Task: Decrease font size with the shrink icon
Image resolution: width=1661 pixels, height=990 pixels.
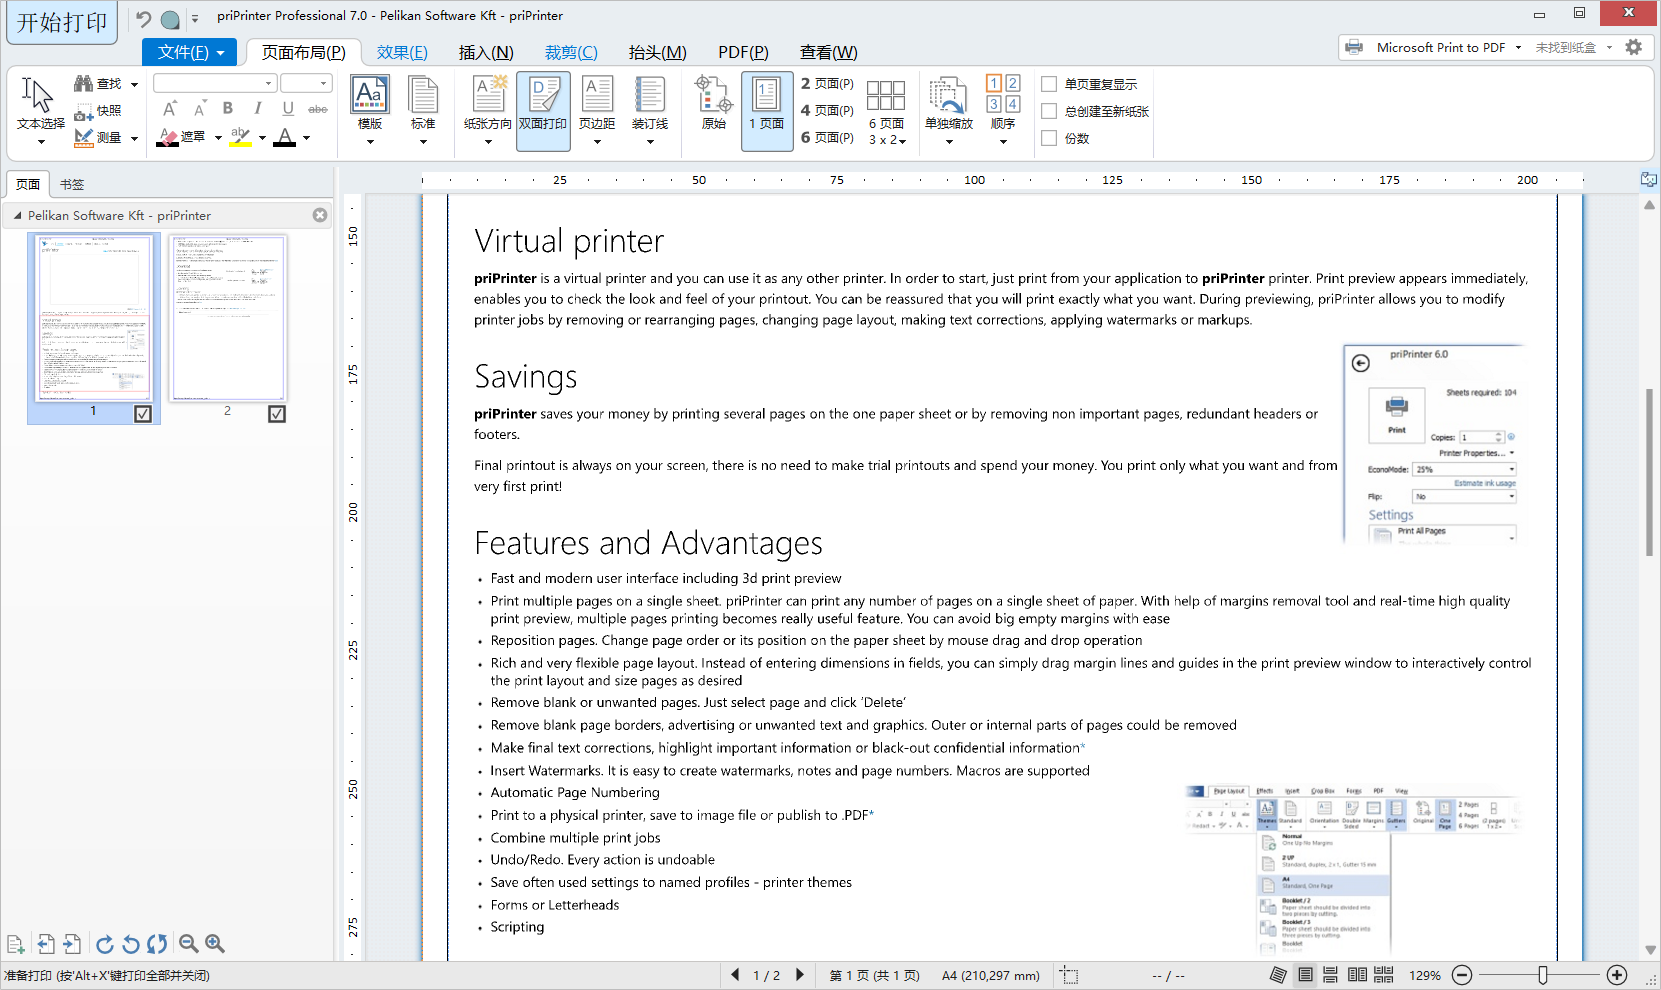Action: pos(199,109)
